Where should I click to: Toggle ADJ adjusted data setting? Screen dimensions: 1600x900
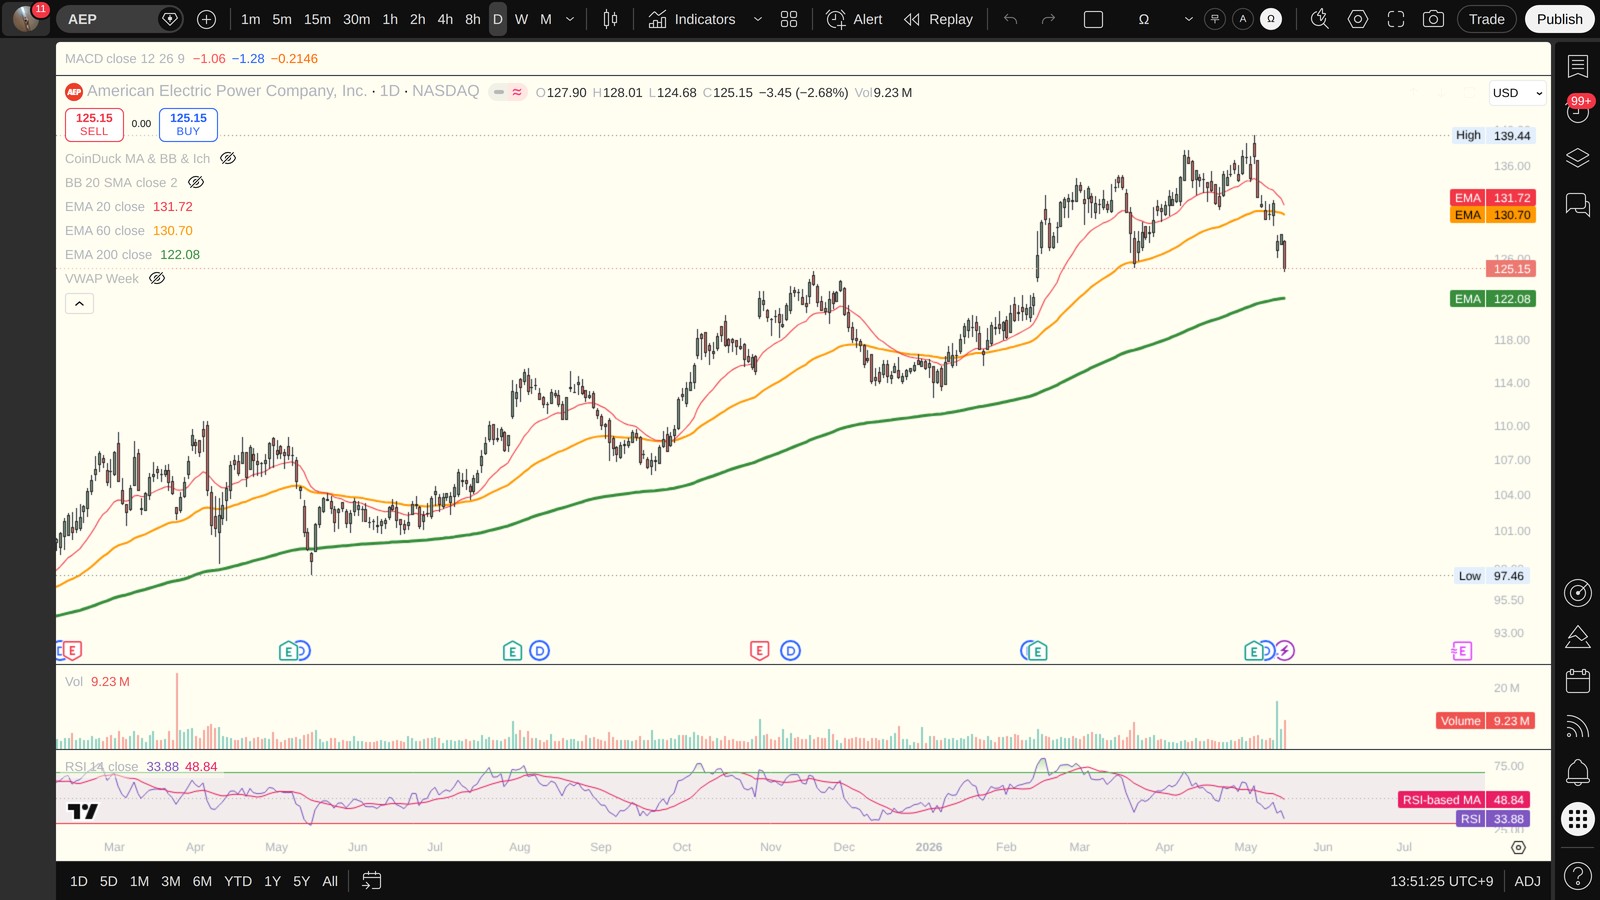click(x=1527, y=881)
